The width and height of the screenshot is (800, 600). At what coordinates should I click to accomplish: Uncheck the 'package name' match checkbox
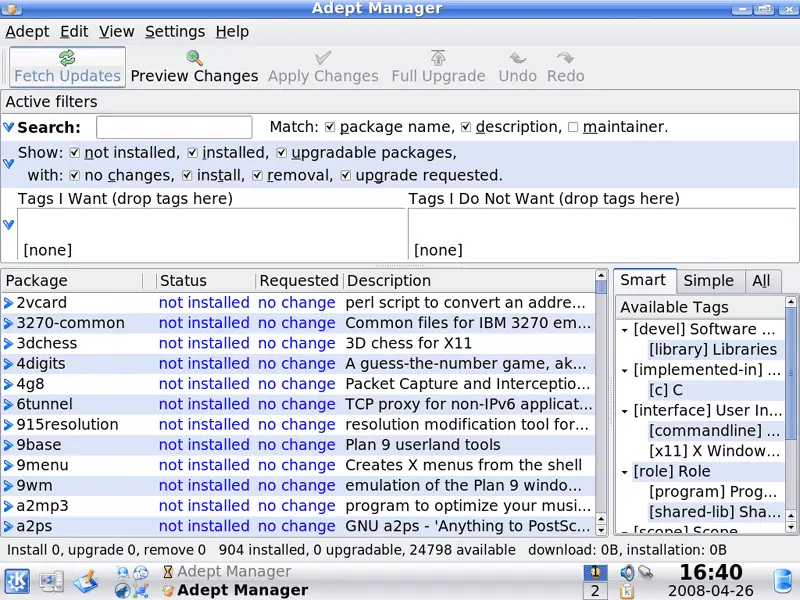(x=330, y=127)
